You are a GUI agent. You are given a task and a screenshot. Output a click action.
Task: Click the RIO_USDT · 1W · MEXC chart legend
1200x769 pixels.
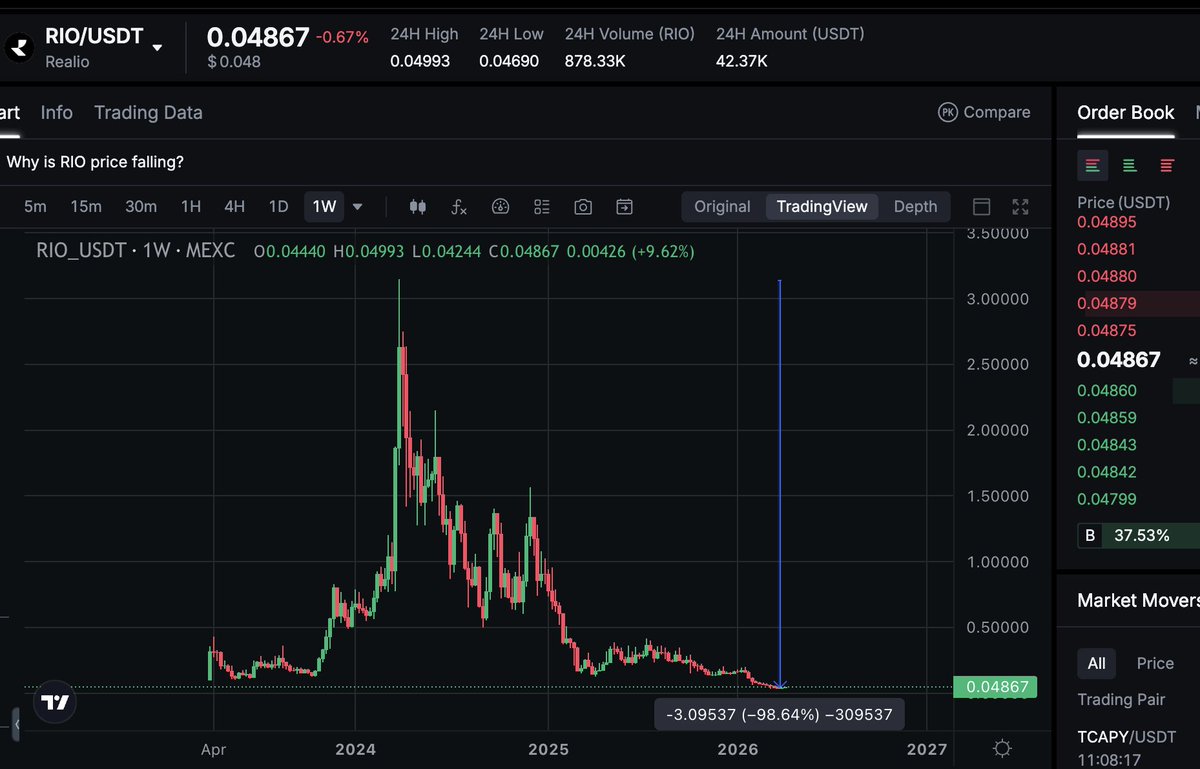pos(135,251)
